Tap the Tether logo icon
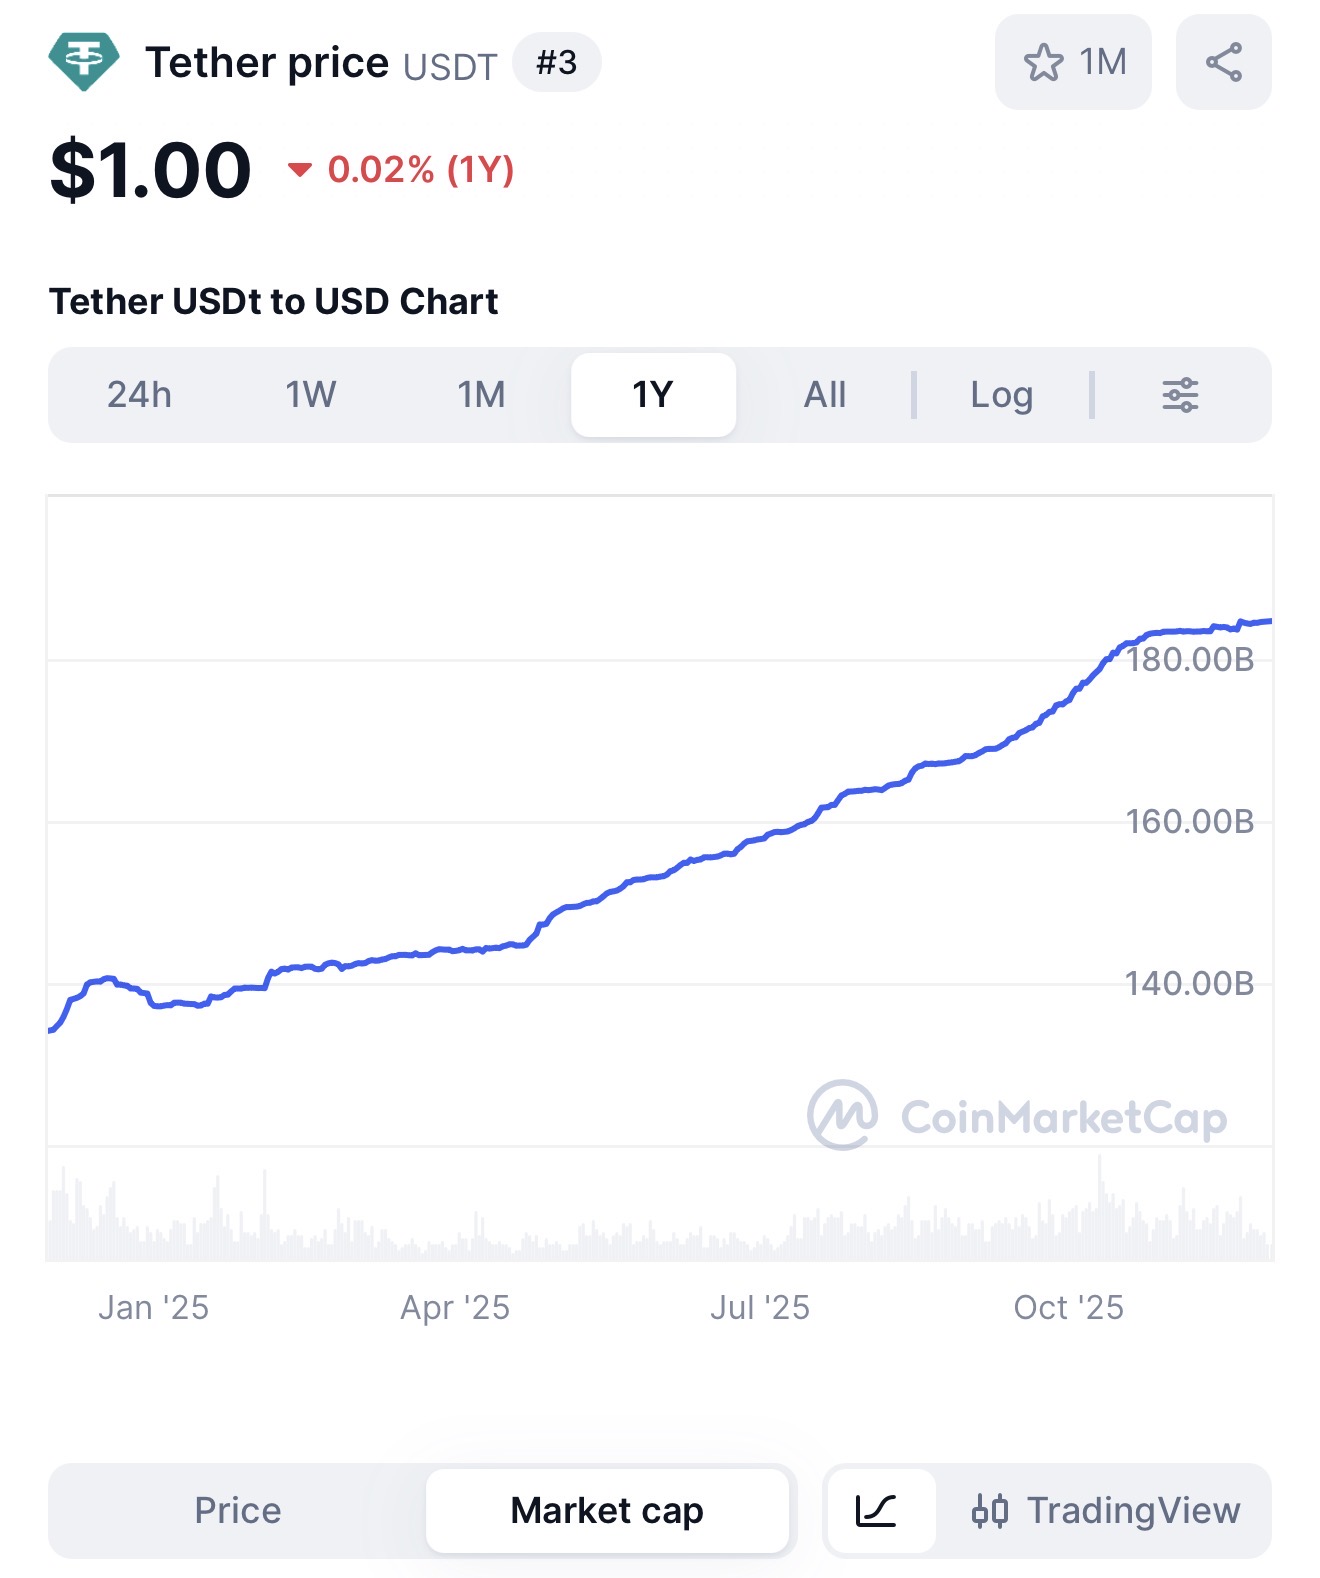Screen dimensions: 1320x1578 pos(84,62)
